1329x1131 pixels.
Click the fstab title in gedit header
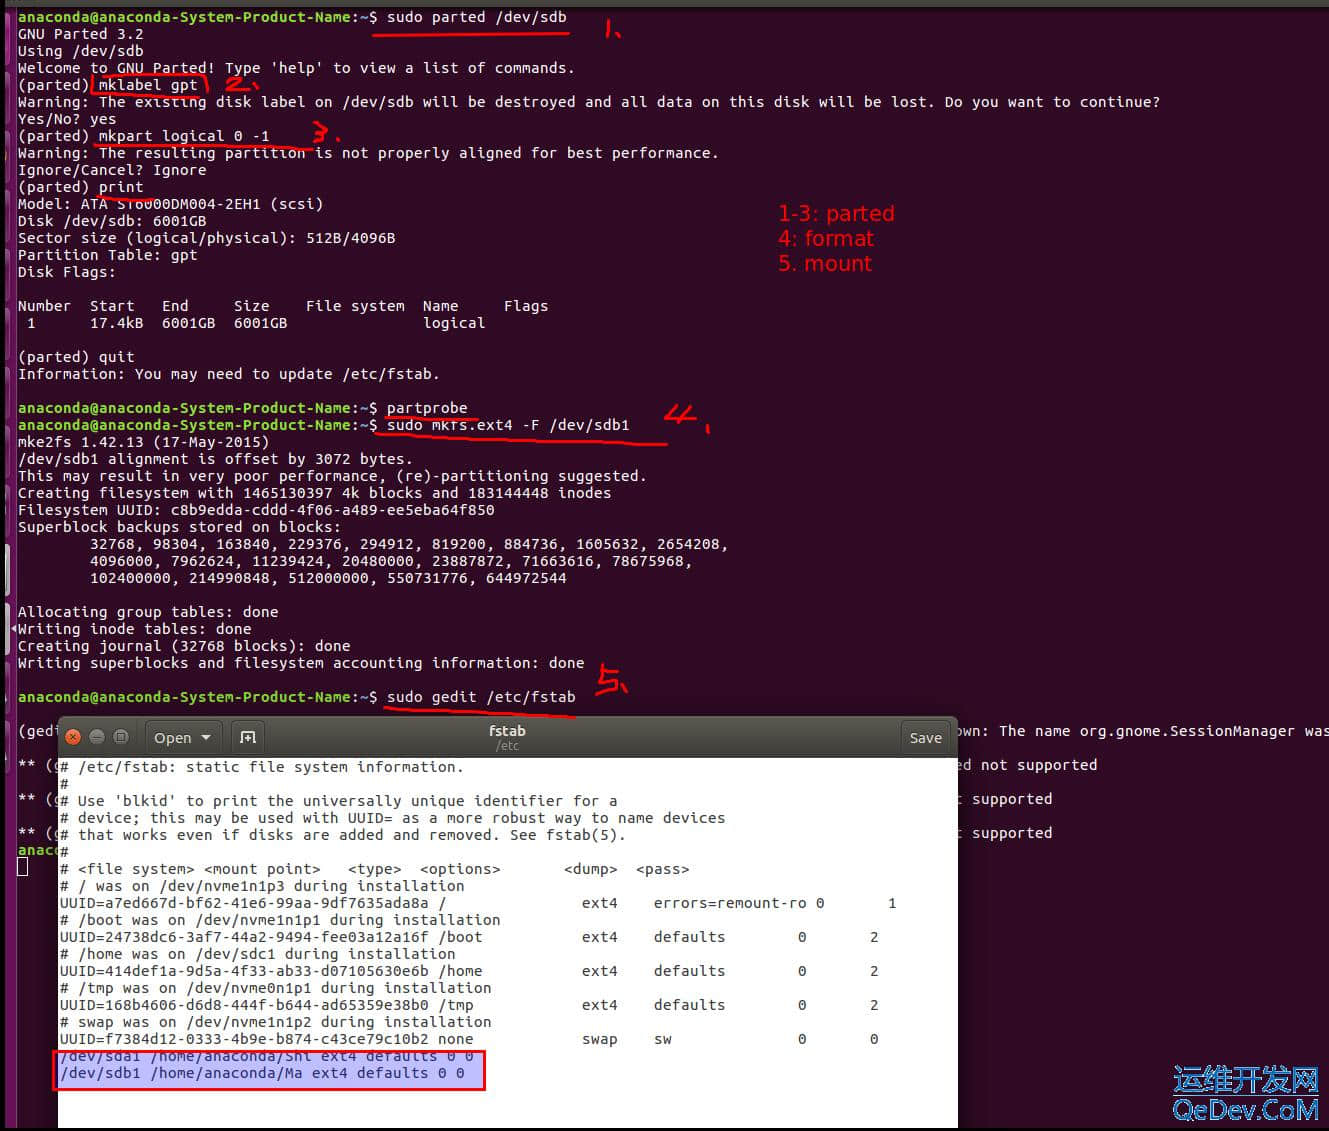(x=507, y=731)
